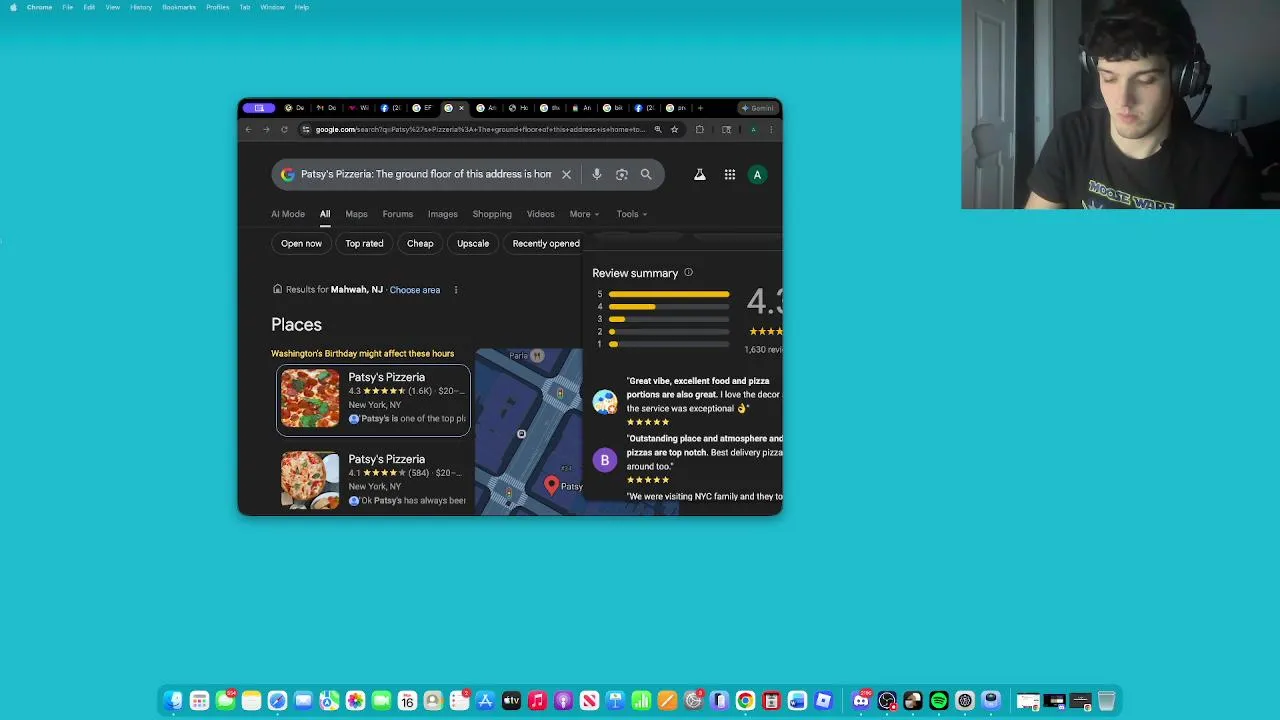Start voice search with the microphone

596,174
